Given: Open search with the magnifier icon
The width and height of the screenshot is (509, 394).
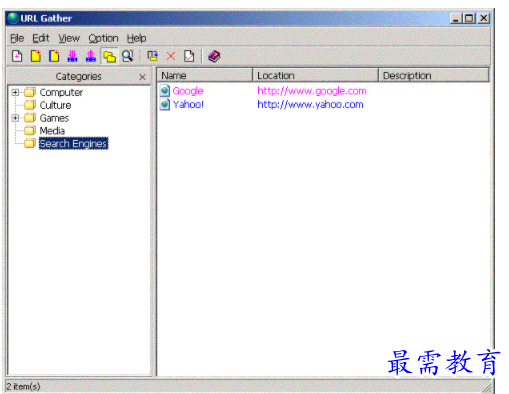Looking at the screenshot, I should pos(127,56).
